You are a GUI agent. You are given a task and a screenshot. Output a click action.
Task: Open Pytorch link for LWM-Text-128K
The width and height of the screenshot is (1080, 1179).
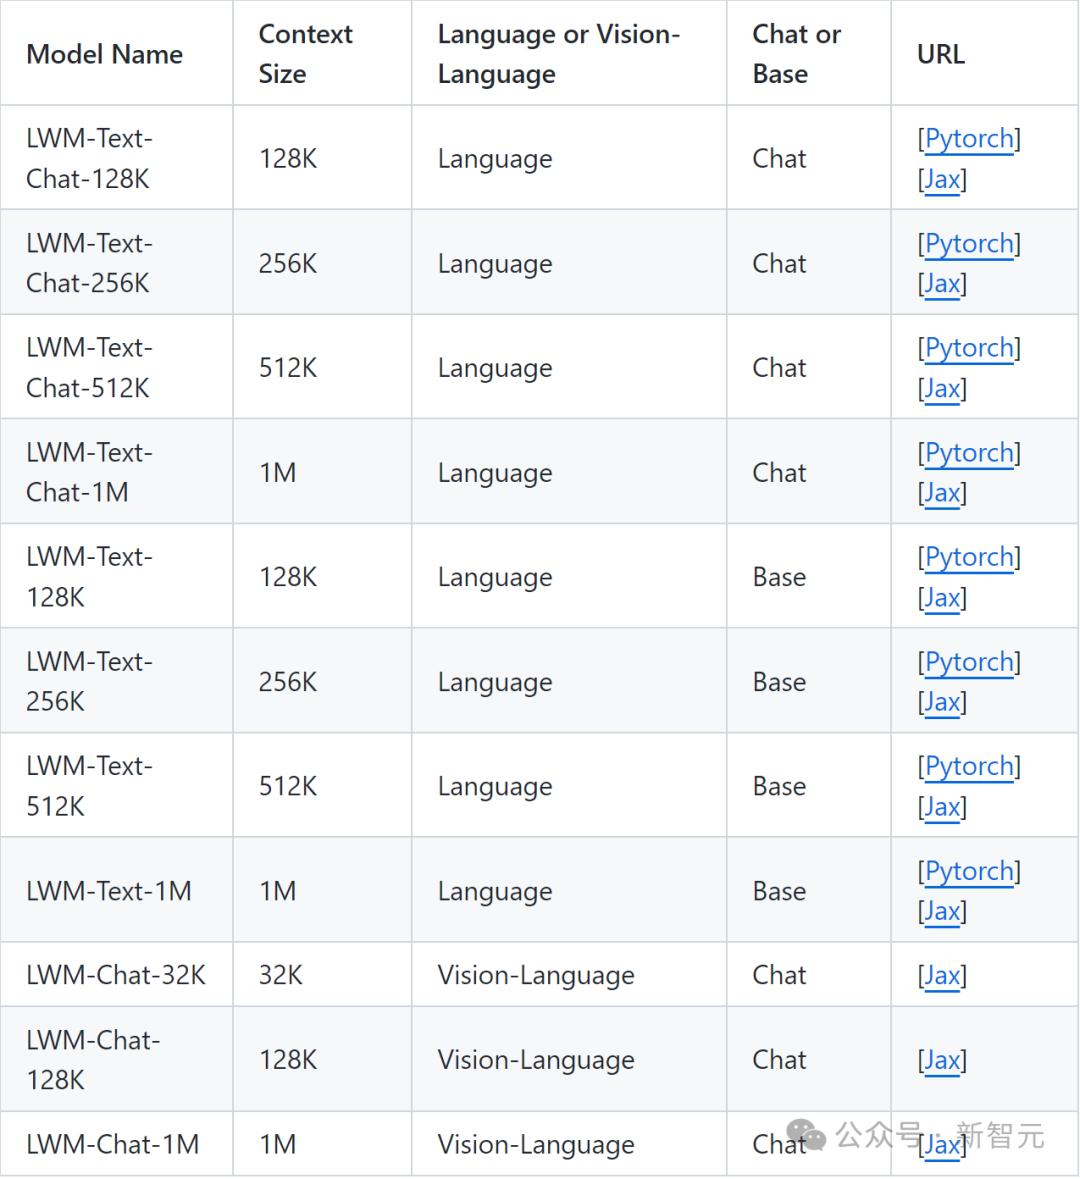click(x=969, y=557)
